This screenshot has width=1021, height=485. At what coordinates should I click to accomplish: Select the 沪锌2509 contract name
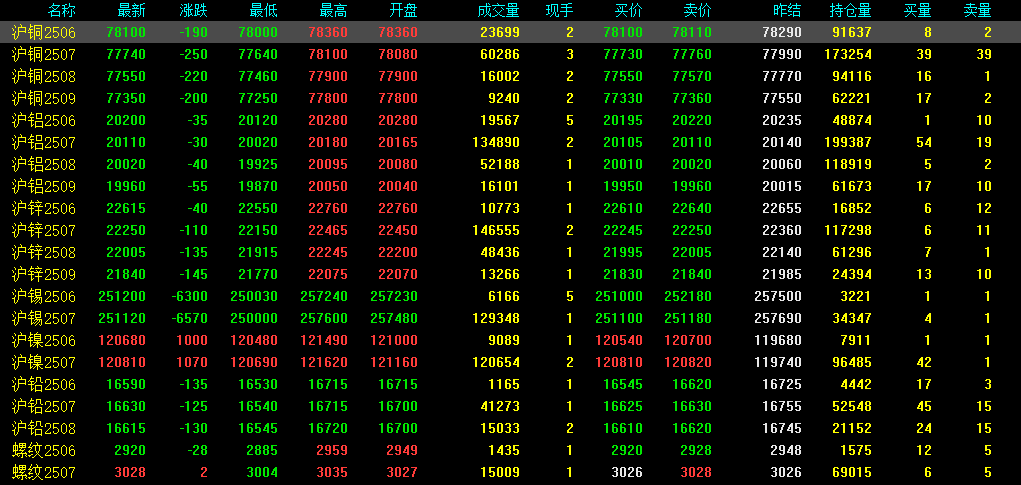[44, 275]
